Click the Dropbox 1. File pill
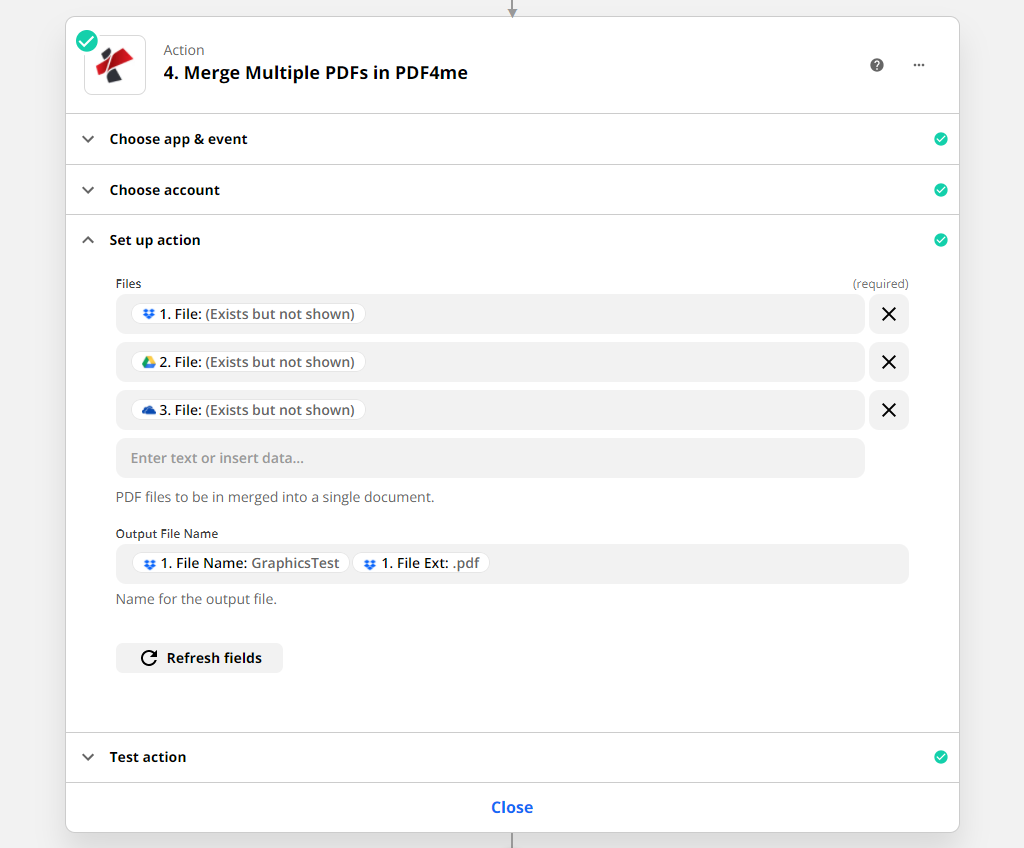 click(x=249, y=314)
